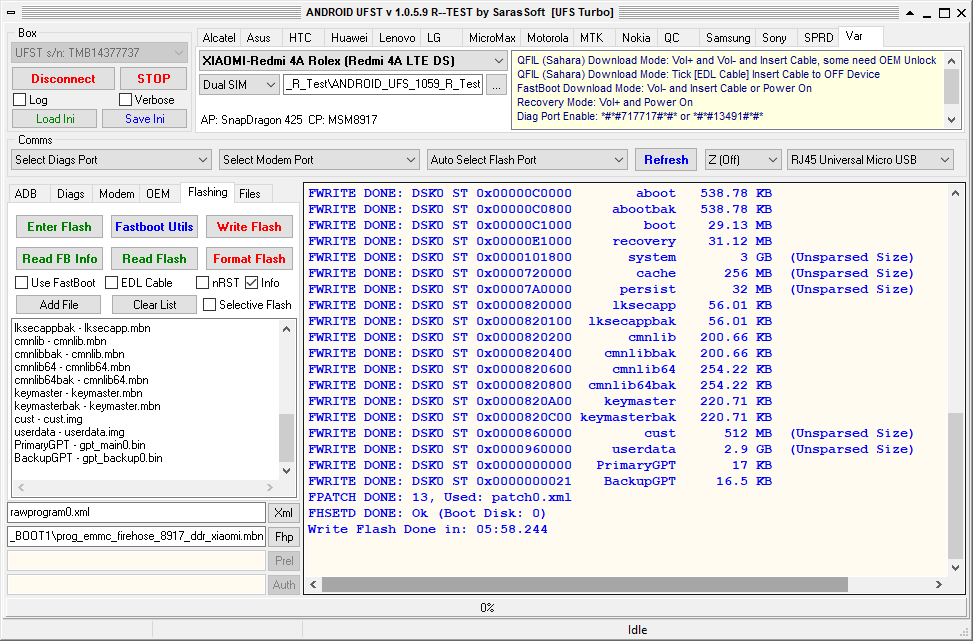This screenshot has width=973, height=641.
Task: Click the Format Flash button
Action: click(x=249, y=259)
